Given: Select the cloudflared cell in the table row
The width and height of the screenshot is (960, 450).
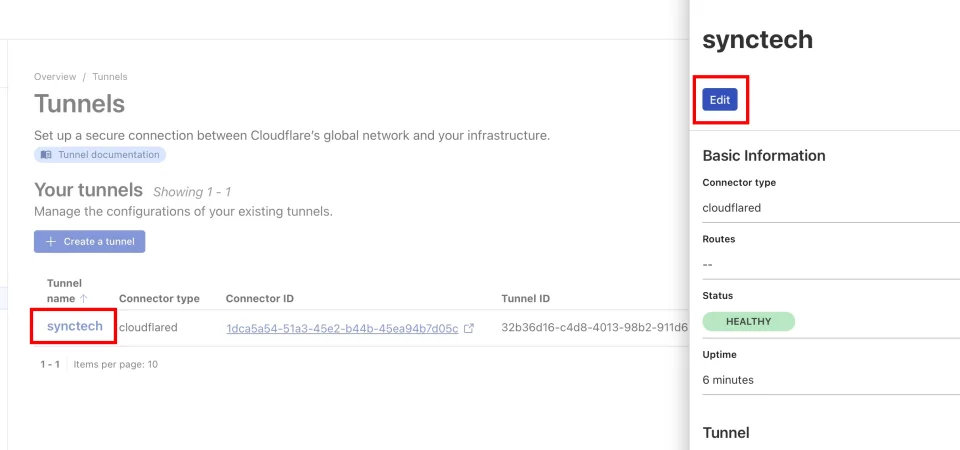Looking at the screenshot, I should [x=148, y=328].
